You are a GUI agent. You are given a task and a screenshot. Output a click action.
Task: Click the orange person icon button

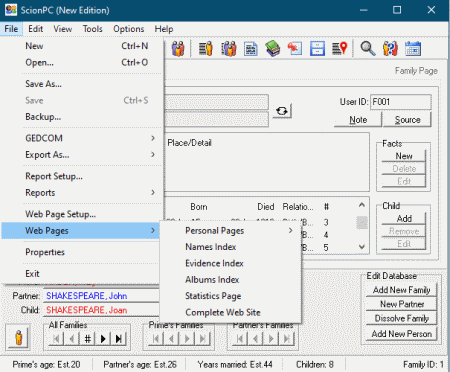point(19,337)
